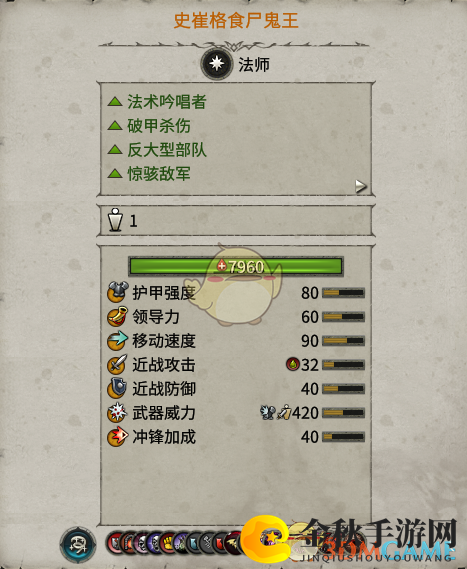This screenshot has height=569, width=467.
Task: Click the burst icon next to 武器威力
Action: pos(118,413)
